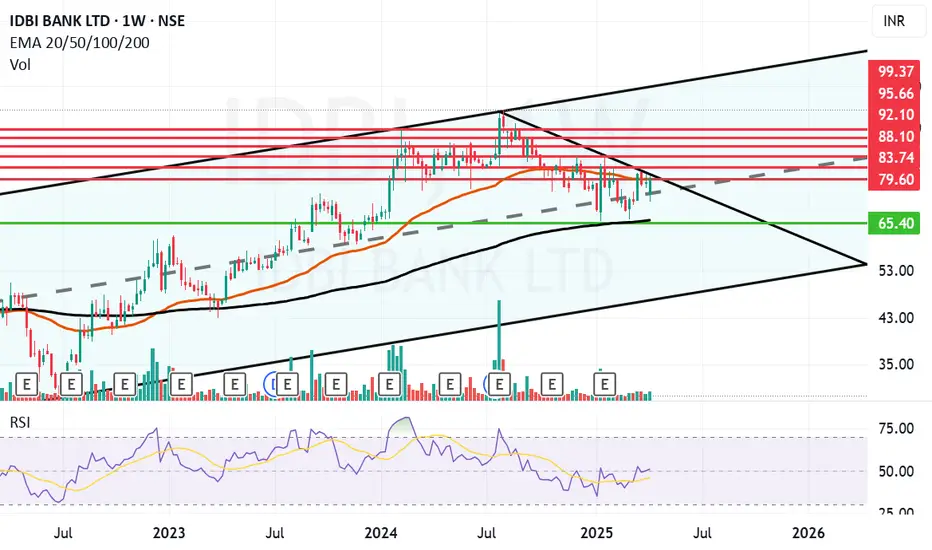Click the 83.74 red price label

(896, 158)
